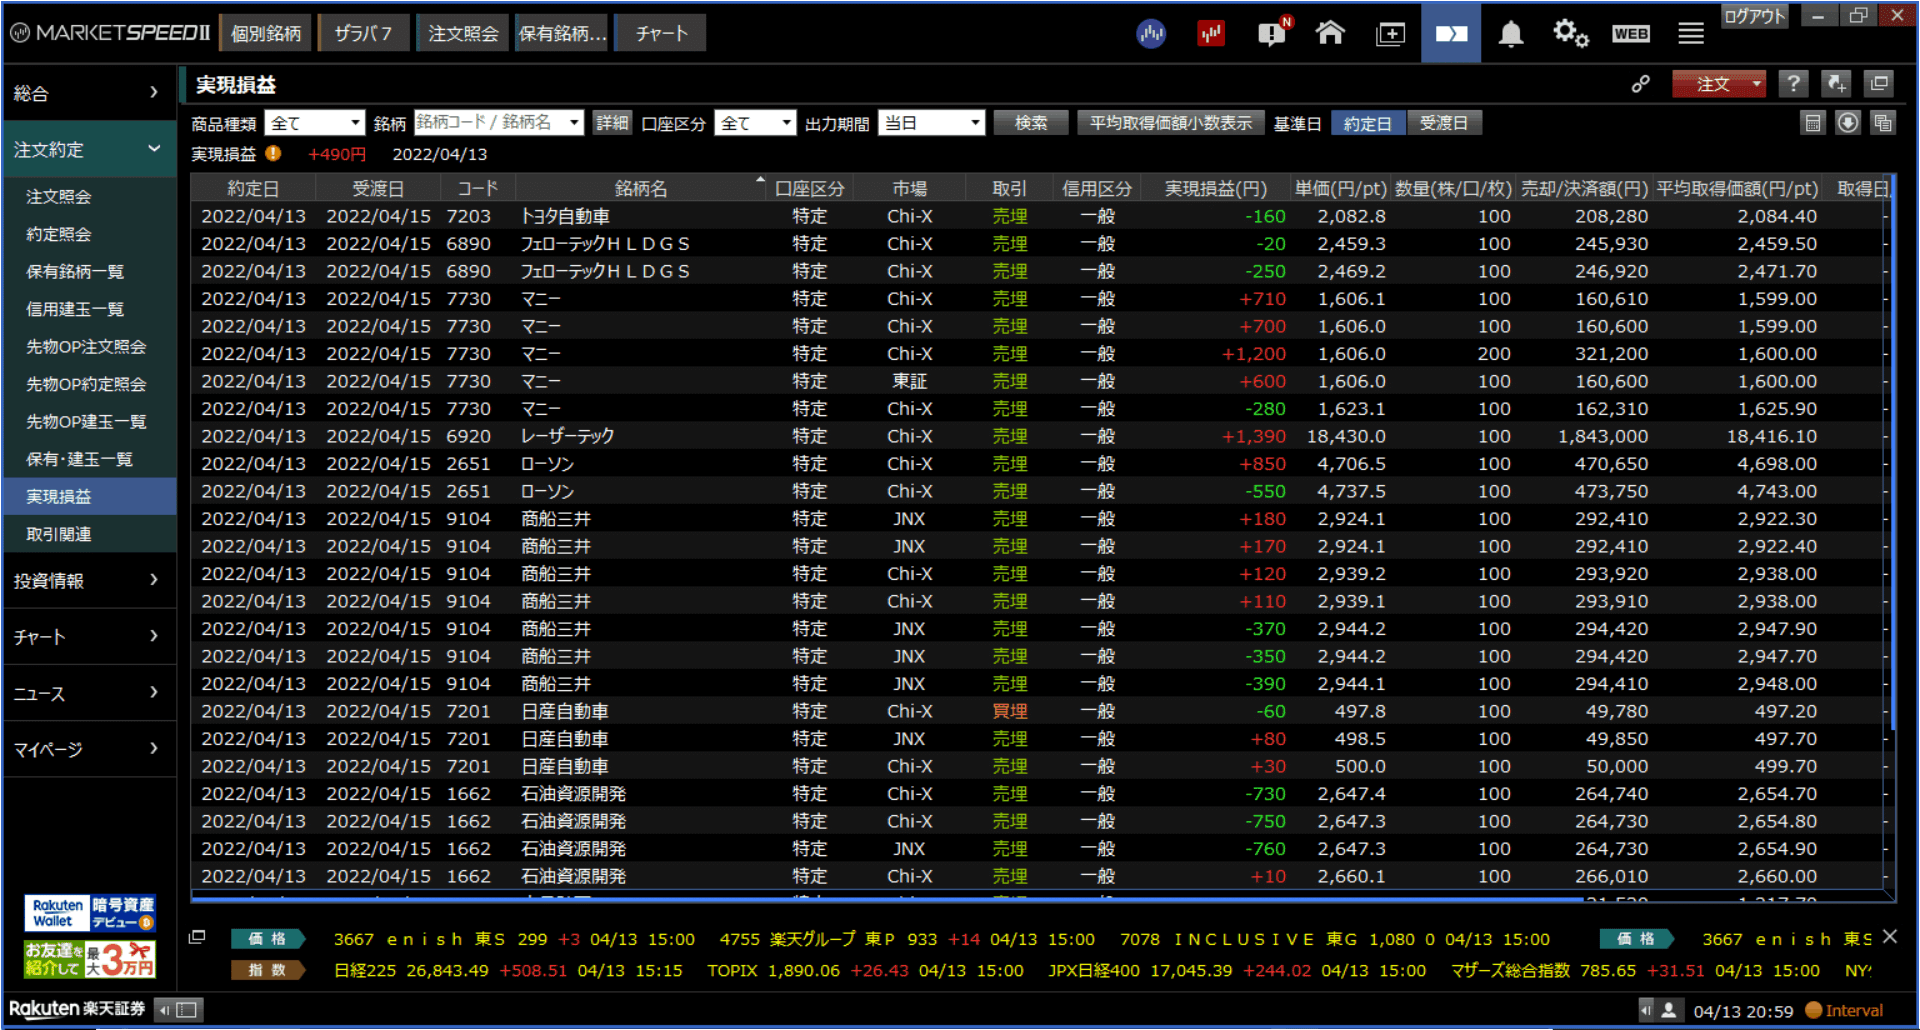
Task: Open the WEB icon
Action: (x=1630, y=34)
